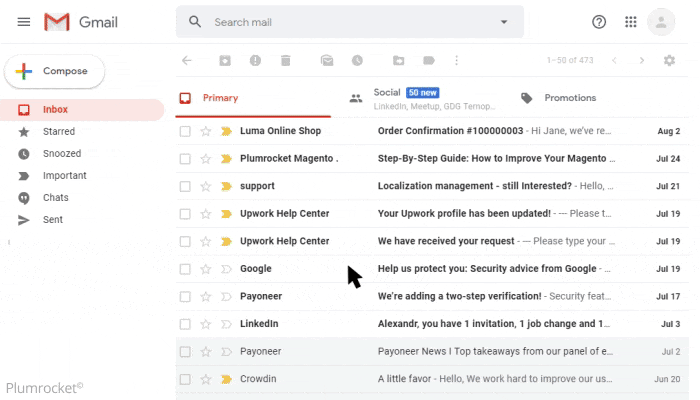
Task: Compose a new email
Action: click(54, 71)
